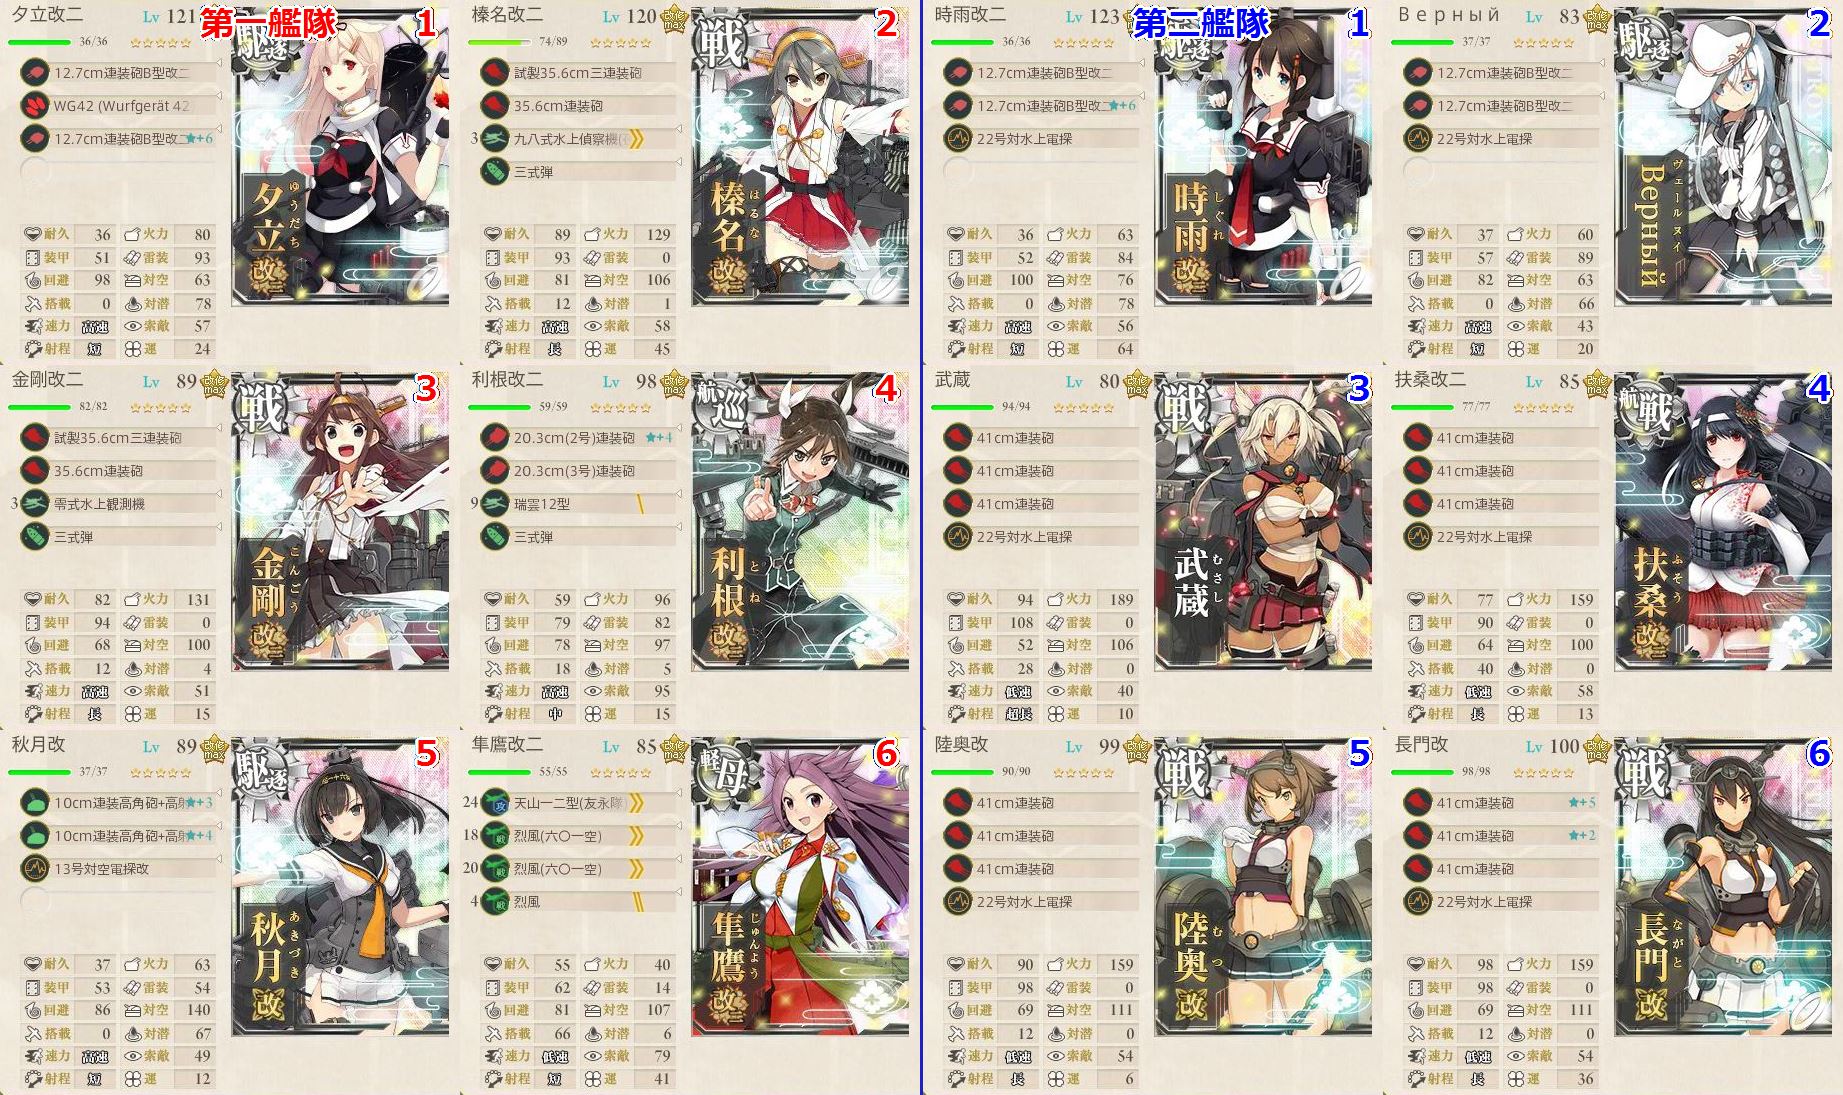
Task: Click Type 22 surface radar icon on Shigure
Action: click(x=958, y=138)
